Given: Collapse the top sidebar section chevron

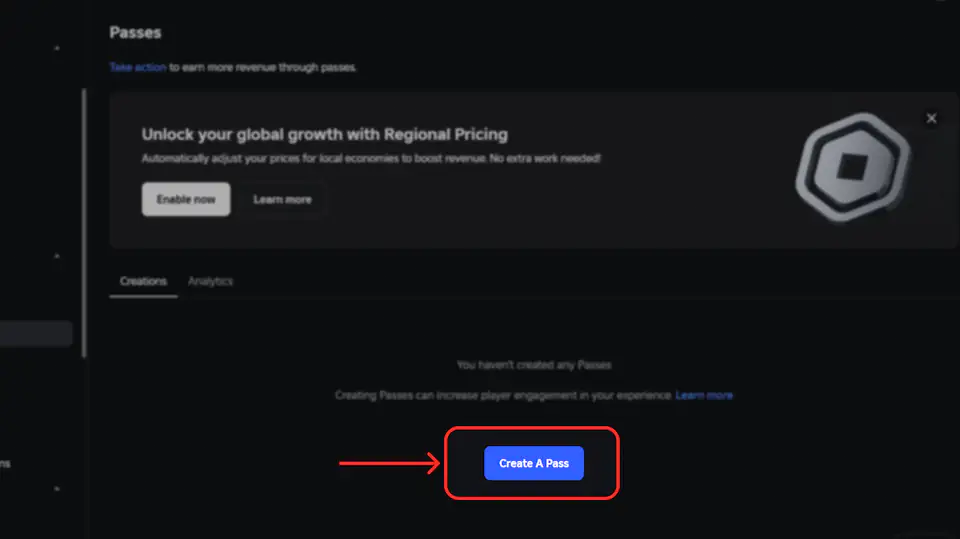Looking at the screenshot, I should tap(57, 48).
